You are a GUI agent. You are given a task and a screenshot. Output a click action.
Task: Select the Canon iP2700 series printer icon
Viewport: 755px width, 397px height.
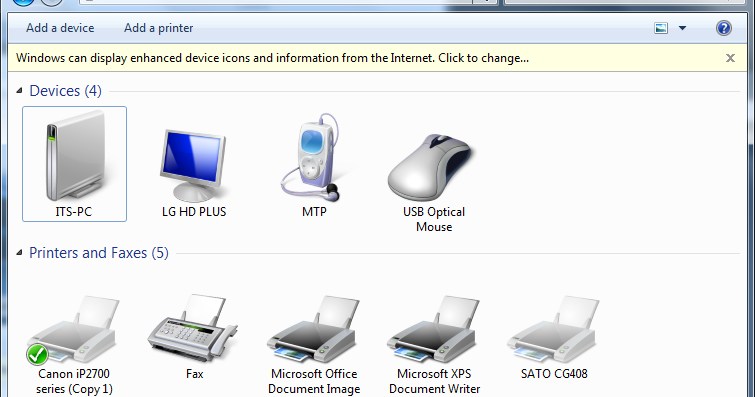[x=73, y=330]
